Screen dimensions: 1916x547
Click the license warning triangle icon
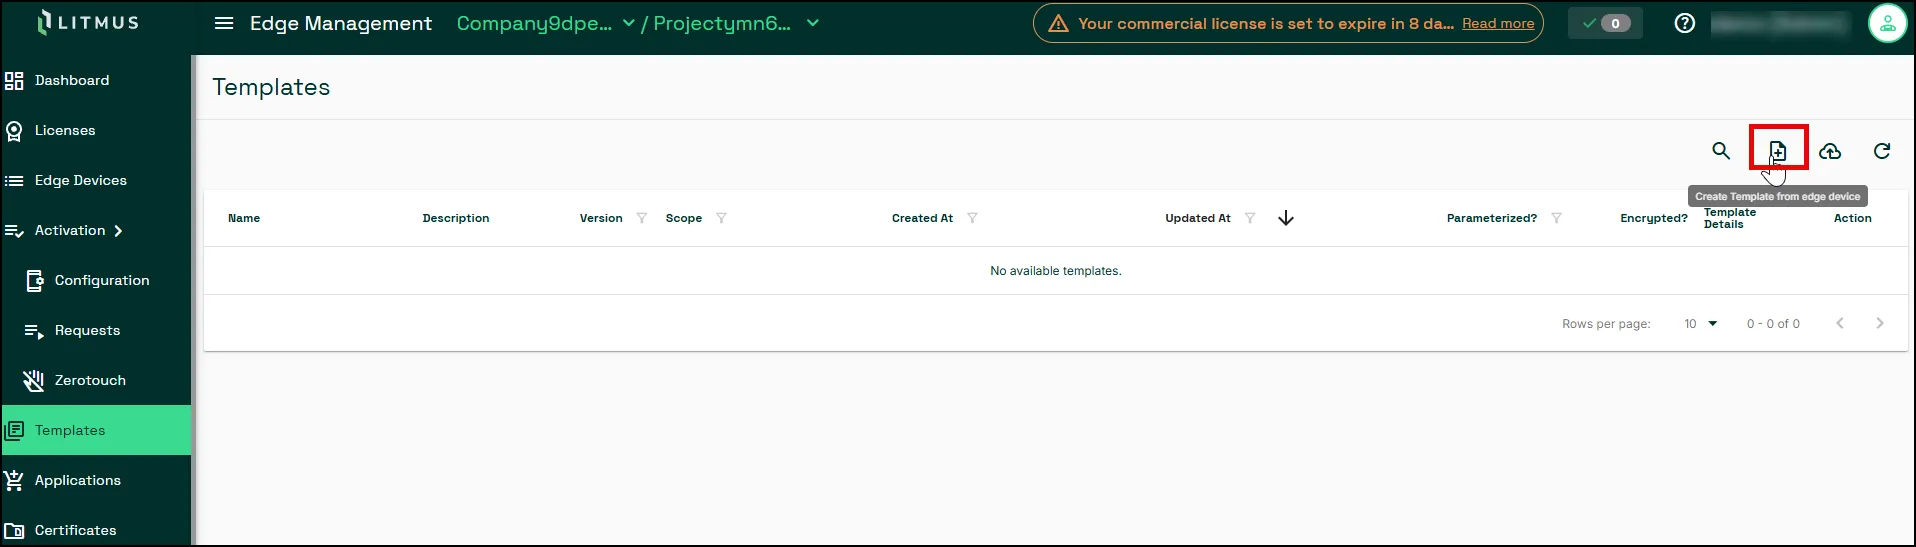pos(1058,23)
